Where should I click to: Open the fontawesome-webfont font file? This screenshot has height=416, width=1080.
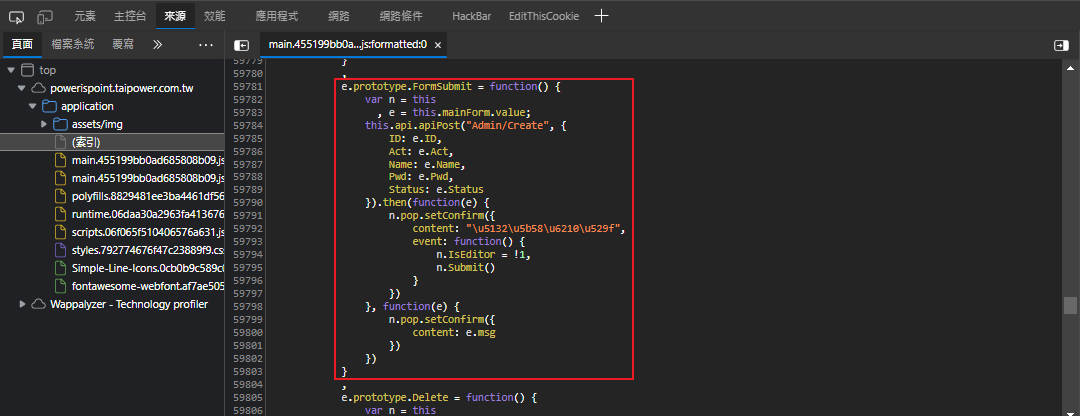click(x=148, y=285)
